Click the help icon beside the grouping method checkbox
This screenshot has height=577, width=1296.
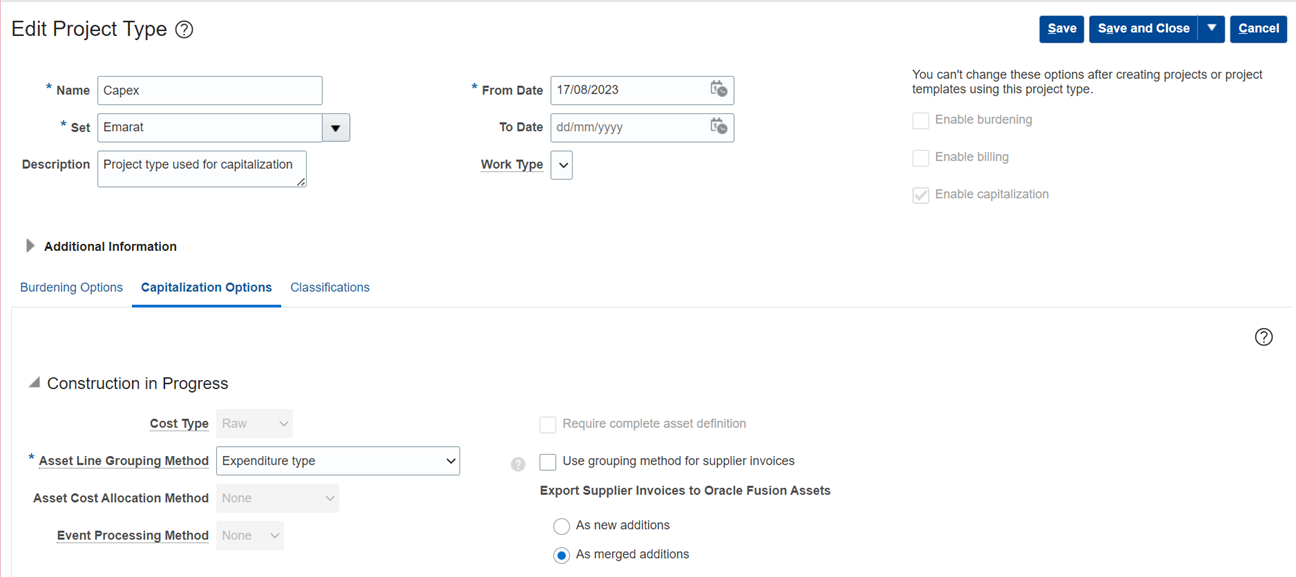(x=518, y=464)
